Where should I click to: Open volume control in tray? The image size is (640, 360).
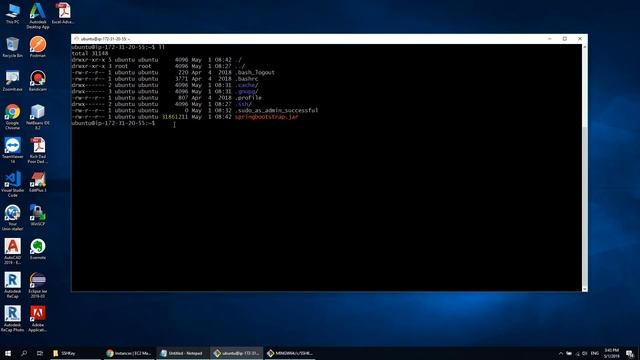point(584,353)
